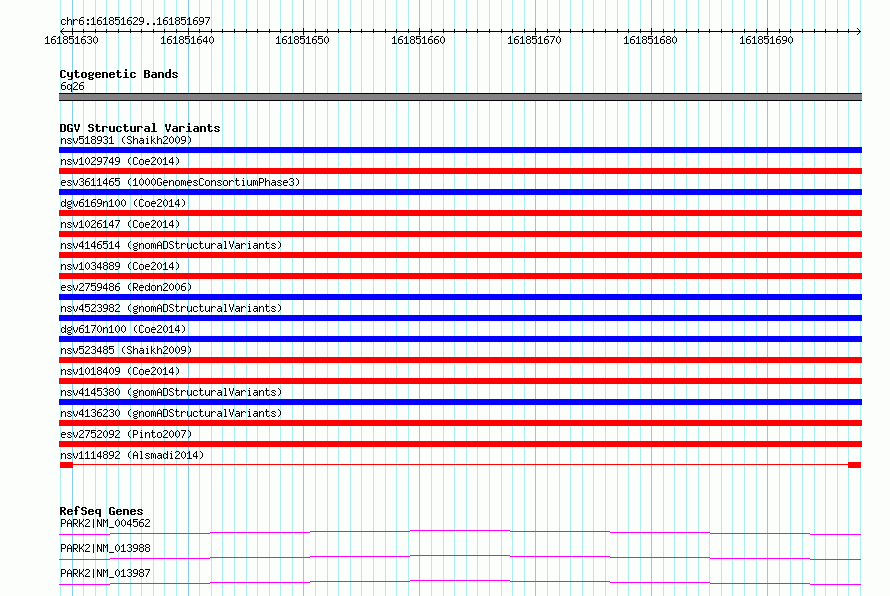Open variant nsv523485 (Shaikh2009) label
890x596 pixels.
pyautogui.click(x=126, y=350)
